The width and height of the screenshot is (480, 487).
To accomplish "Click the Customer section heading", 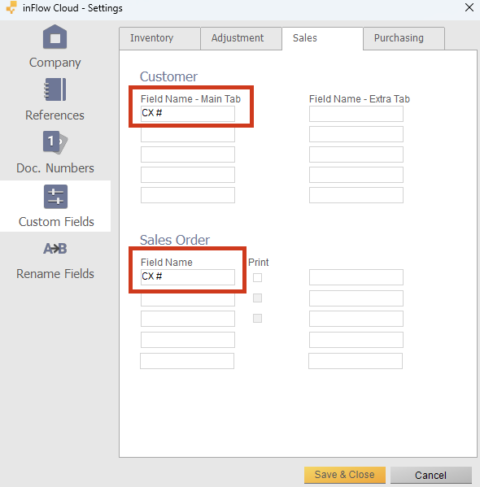I will tap(169, 77).
